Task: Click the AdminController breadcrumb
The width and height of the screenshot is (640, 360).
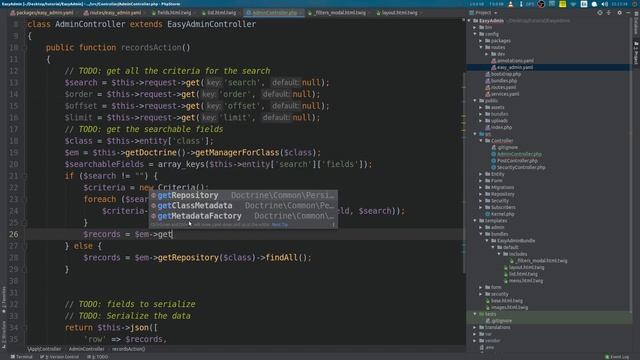Action: click(x=86, y=349)
